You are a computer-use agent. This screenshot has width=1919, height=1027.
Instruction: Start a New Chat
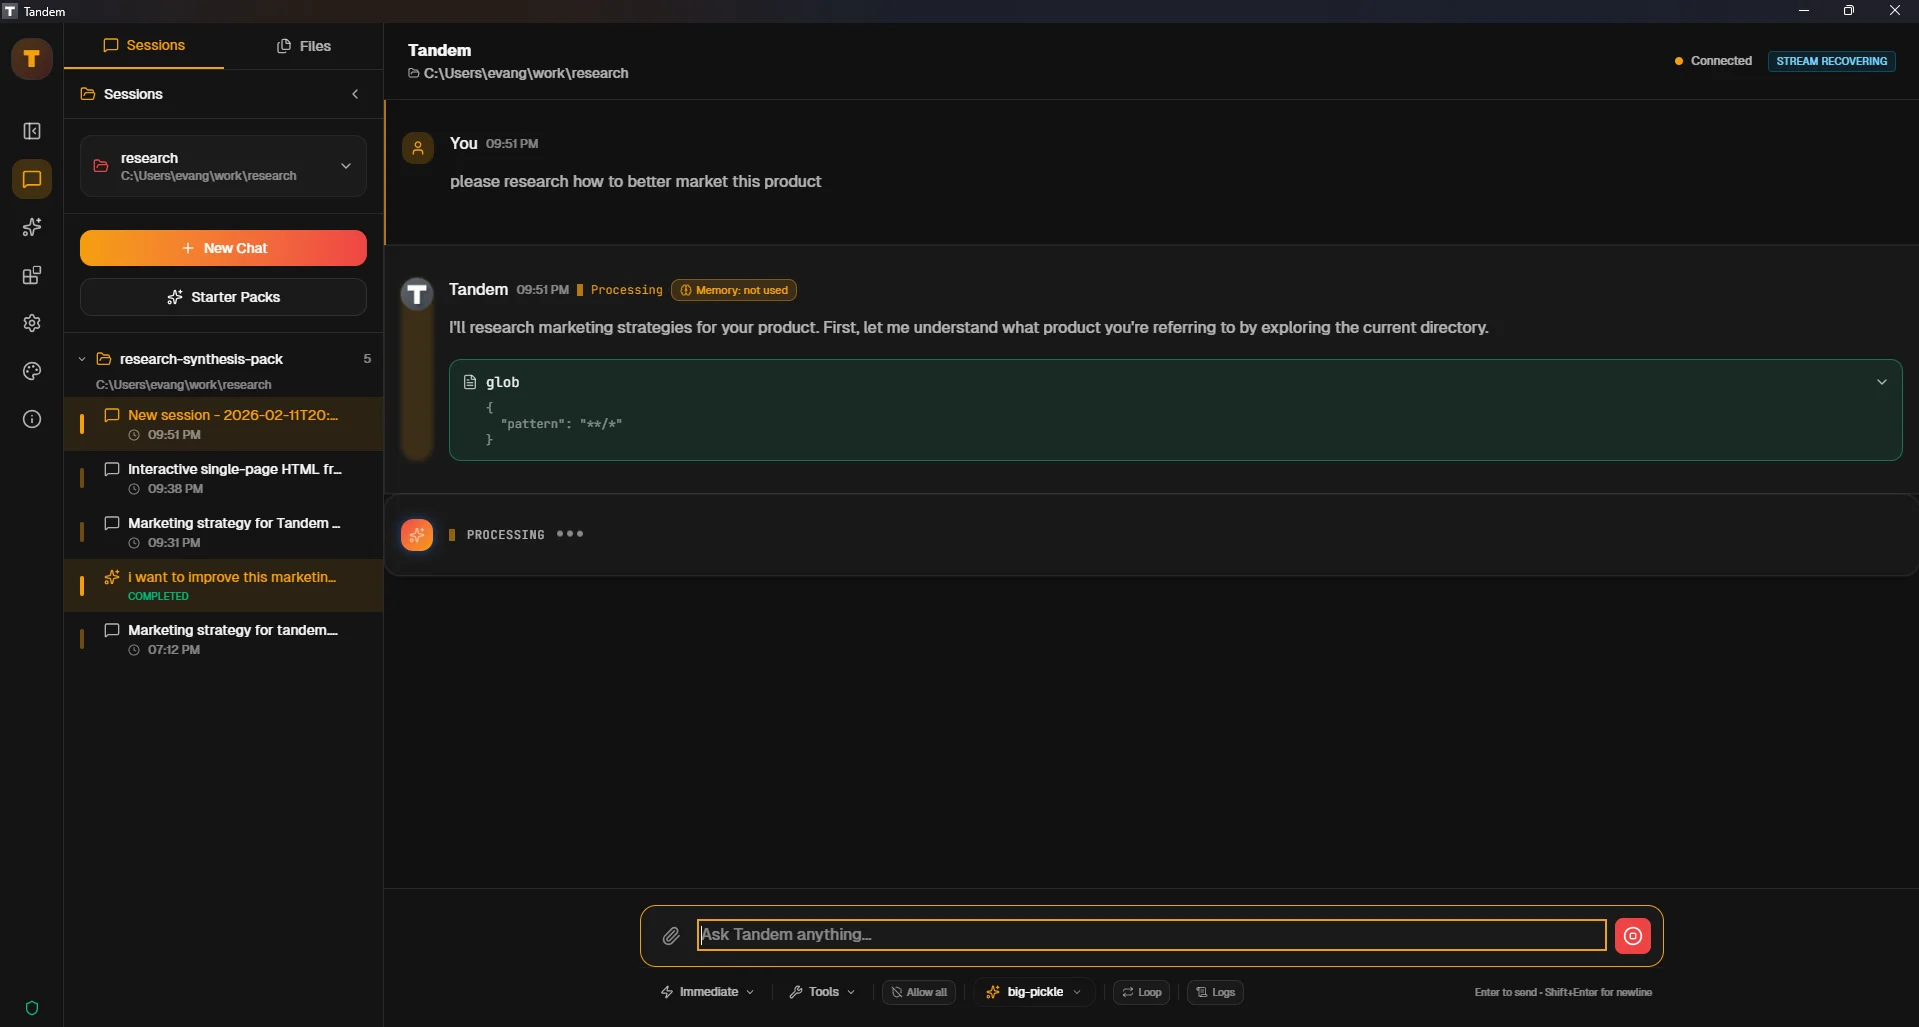point(223,248)
